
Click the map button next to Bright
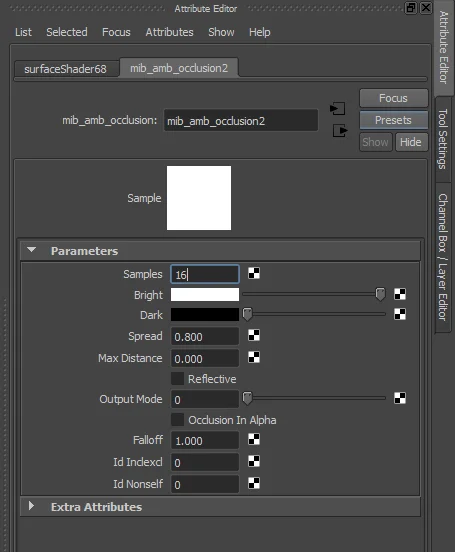tap(400, 294)
